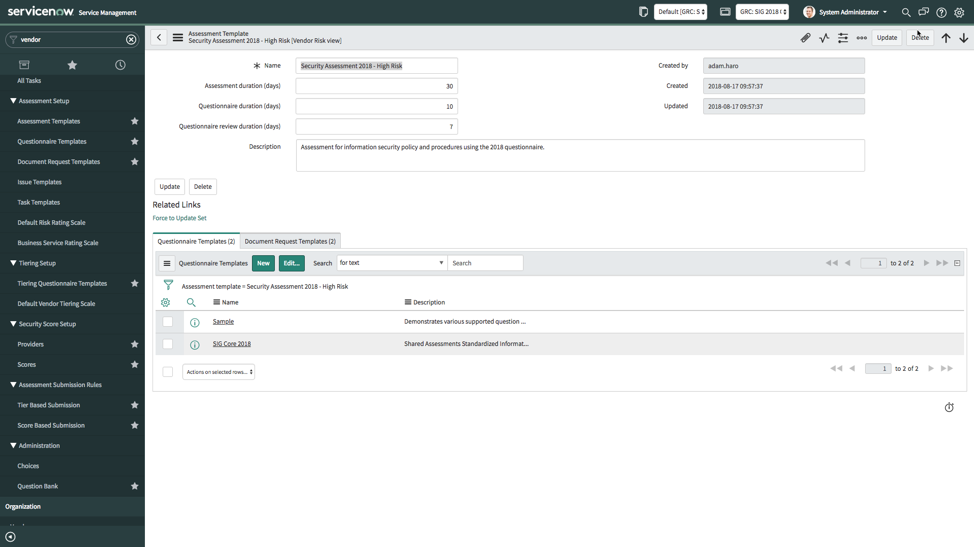Open Default Risk Rating Scale module

(52, 222)
